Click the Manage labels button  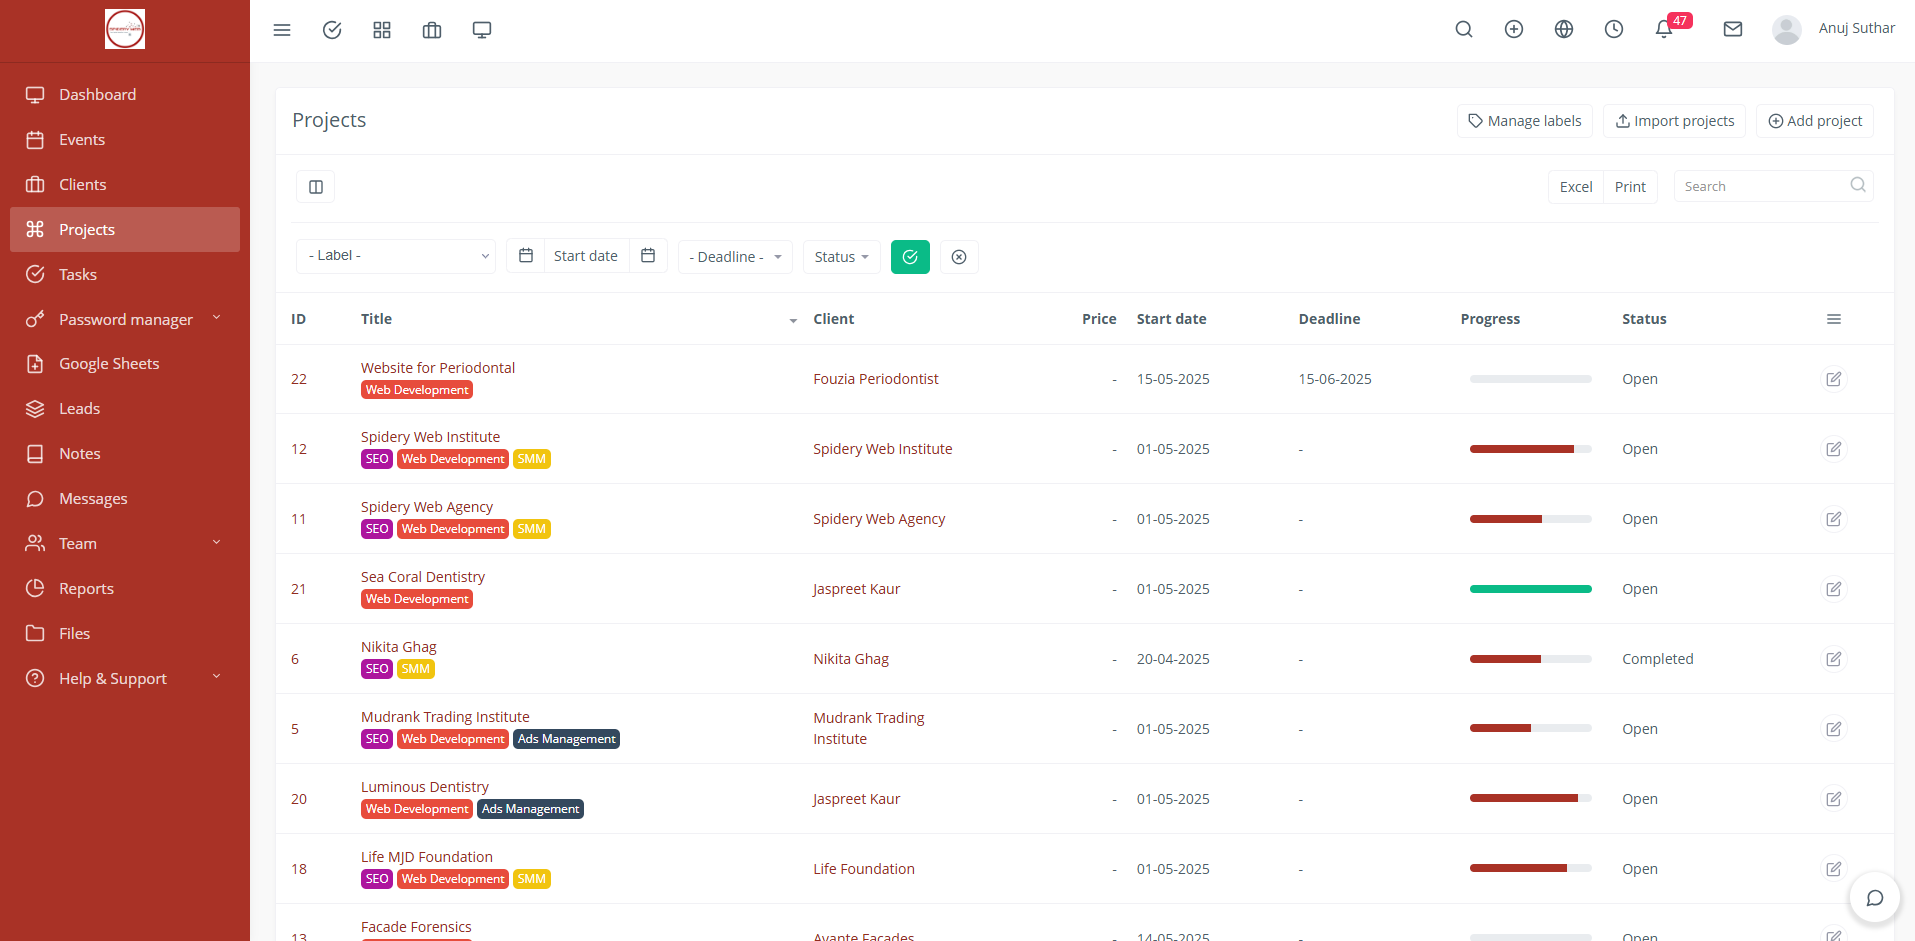(1524, 121)
